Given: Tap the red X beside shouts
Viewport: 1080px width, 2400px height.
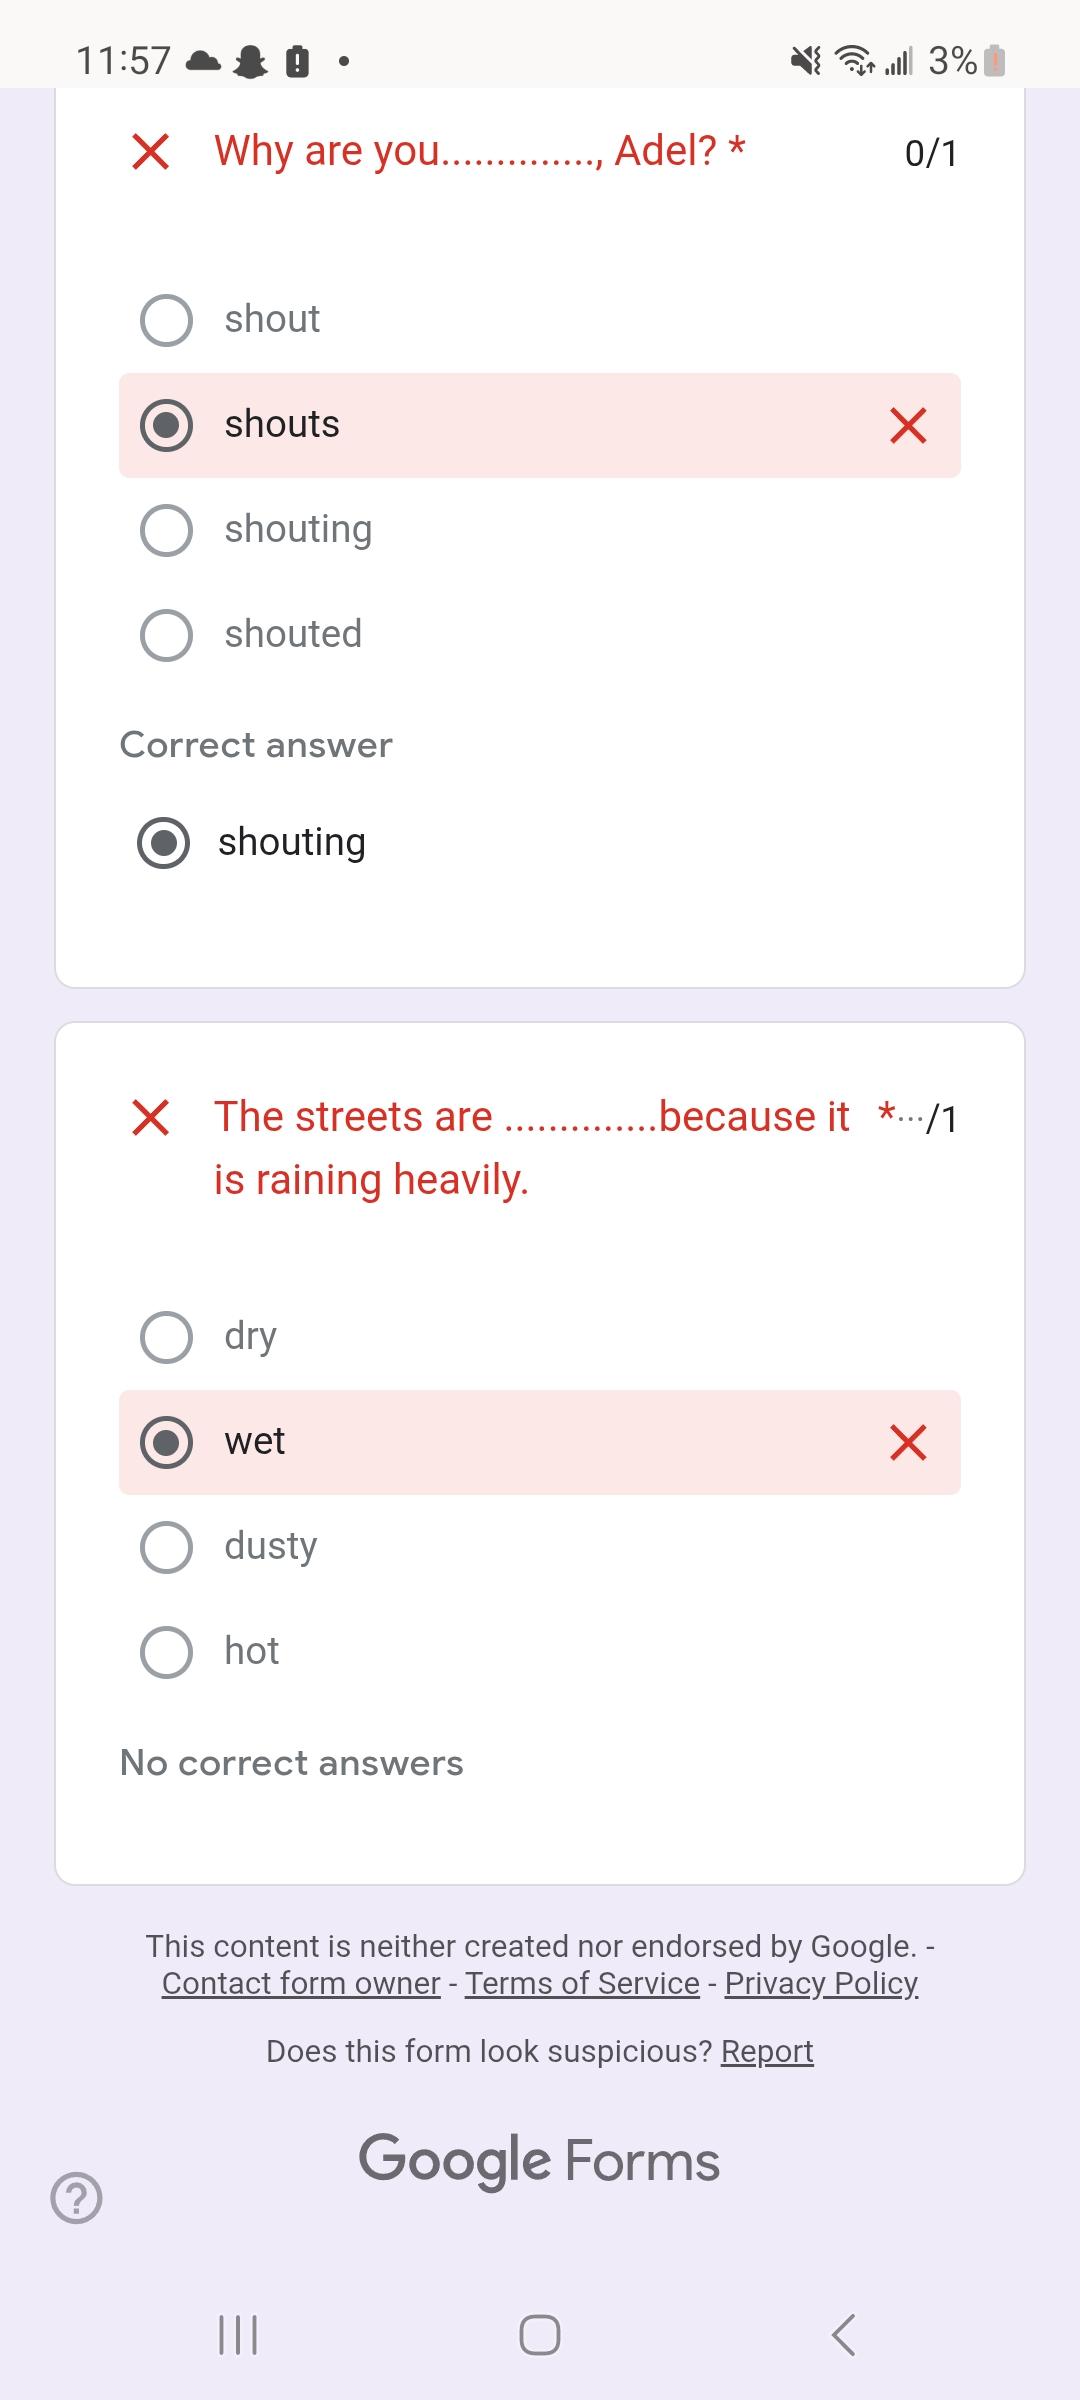Looking at the screenshot, I should click(x=907, y=426).
